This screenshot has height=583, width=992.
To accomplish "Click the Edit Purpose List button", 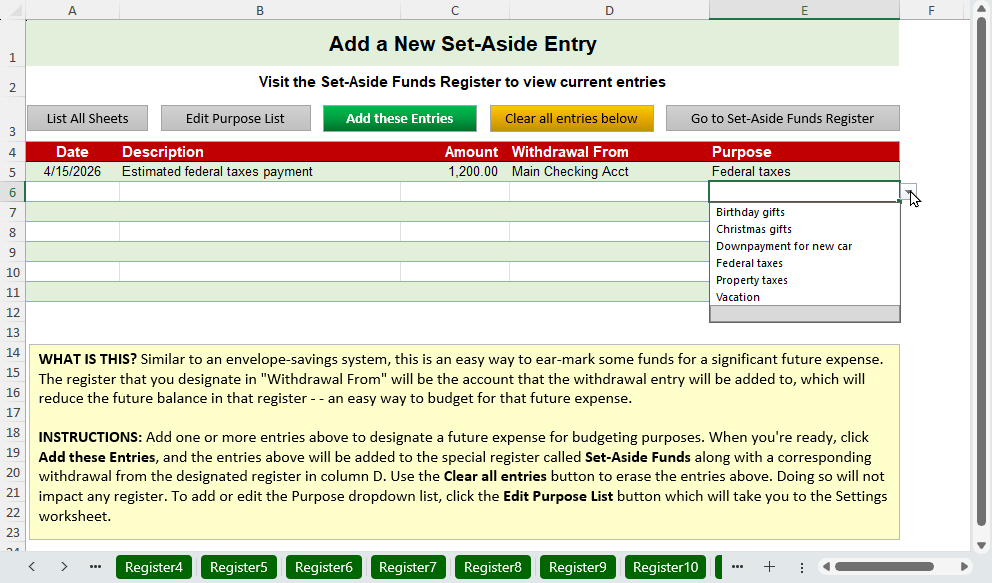I will (235, 118).
